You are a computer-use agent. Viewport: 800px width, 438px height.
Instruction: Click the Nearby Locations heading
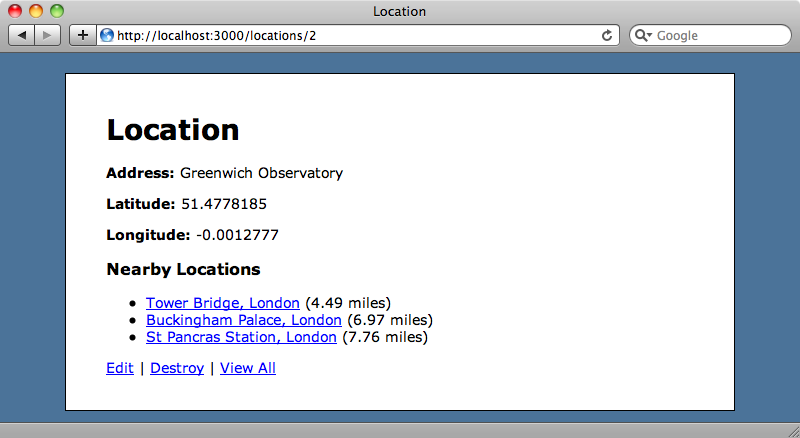click(x=183, y=269)
